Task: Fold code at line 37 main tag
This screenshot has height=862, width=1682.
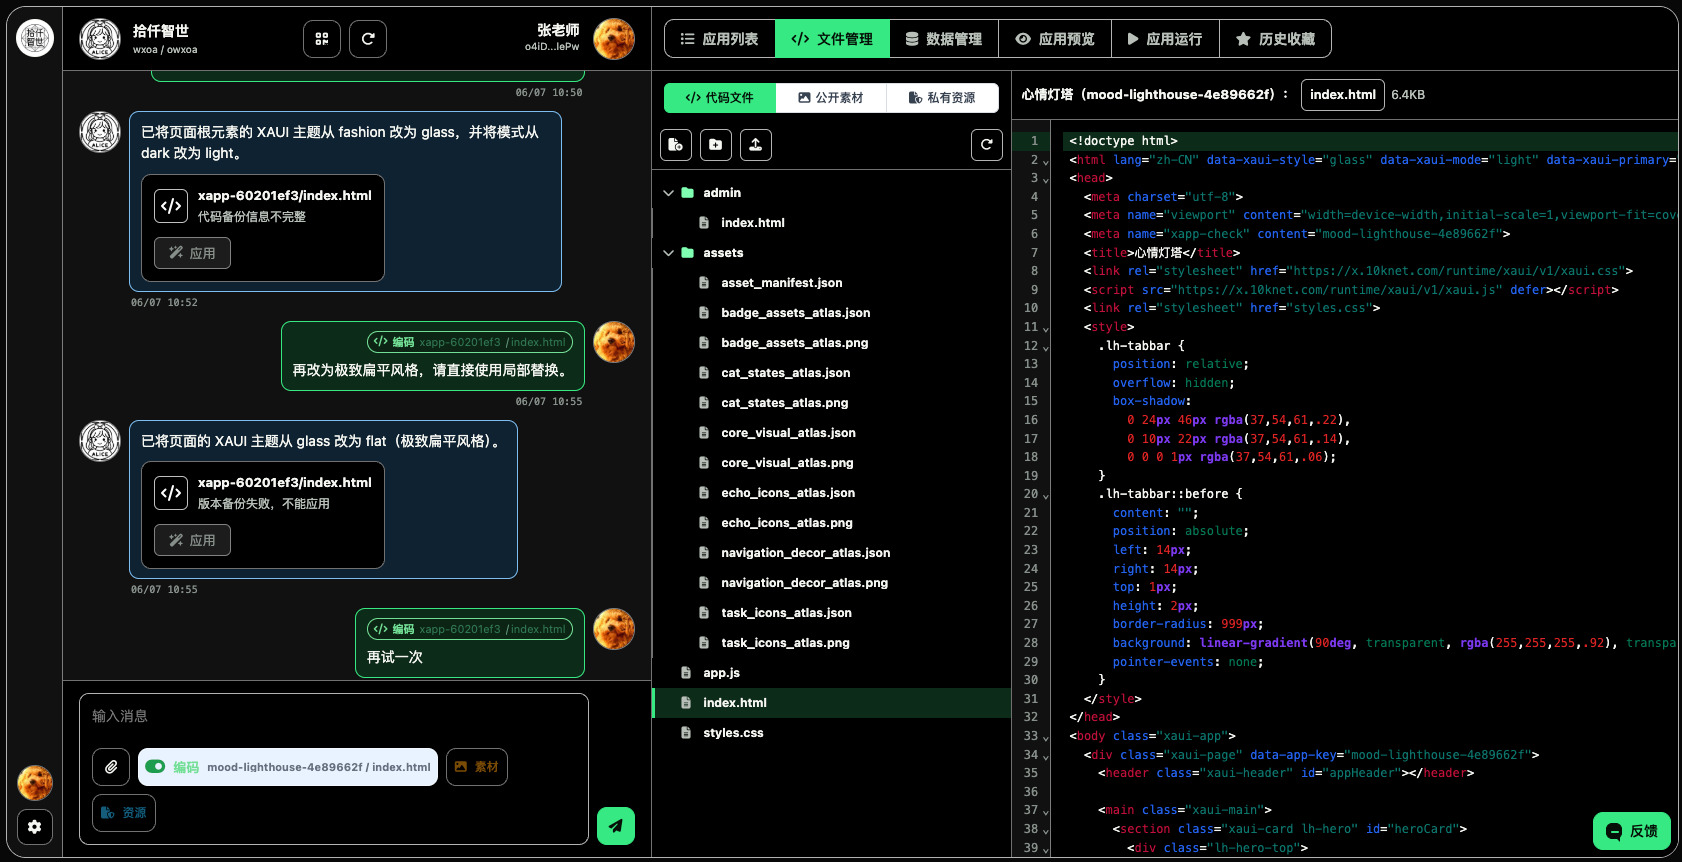Action: click(x=1046, y=811)
